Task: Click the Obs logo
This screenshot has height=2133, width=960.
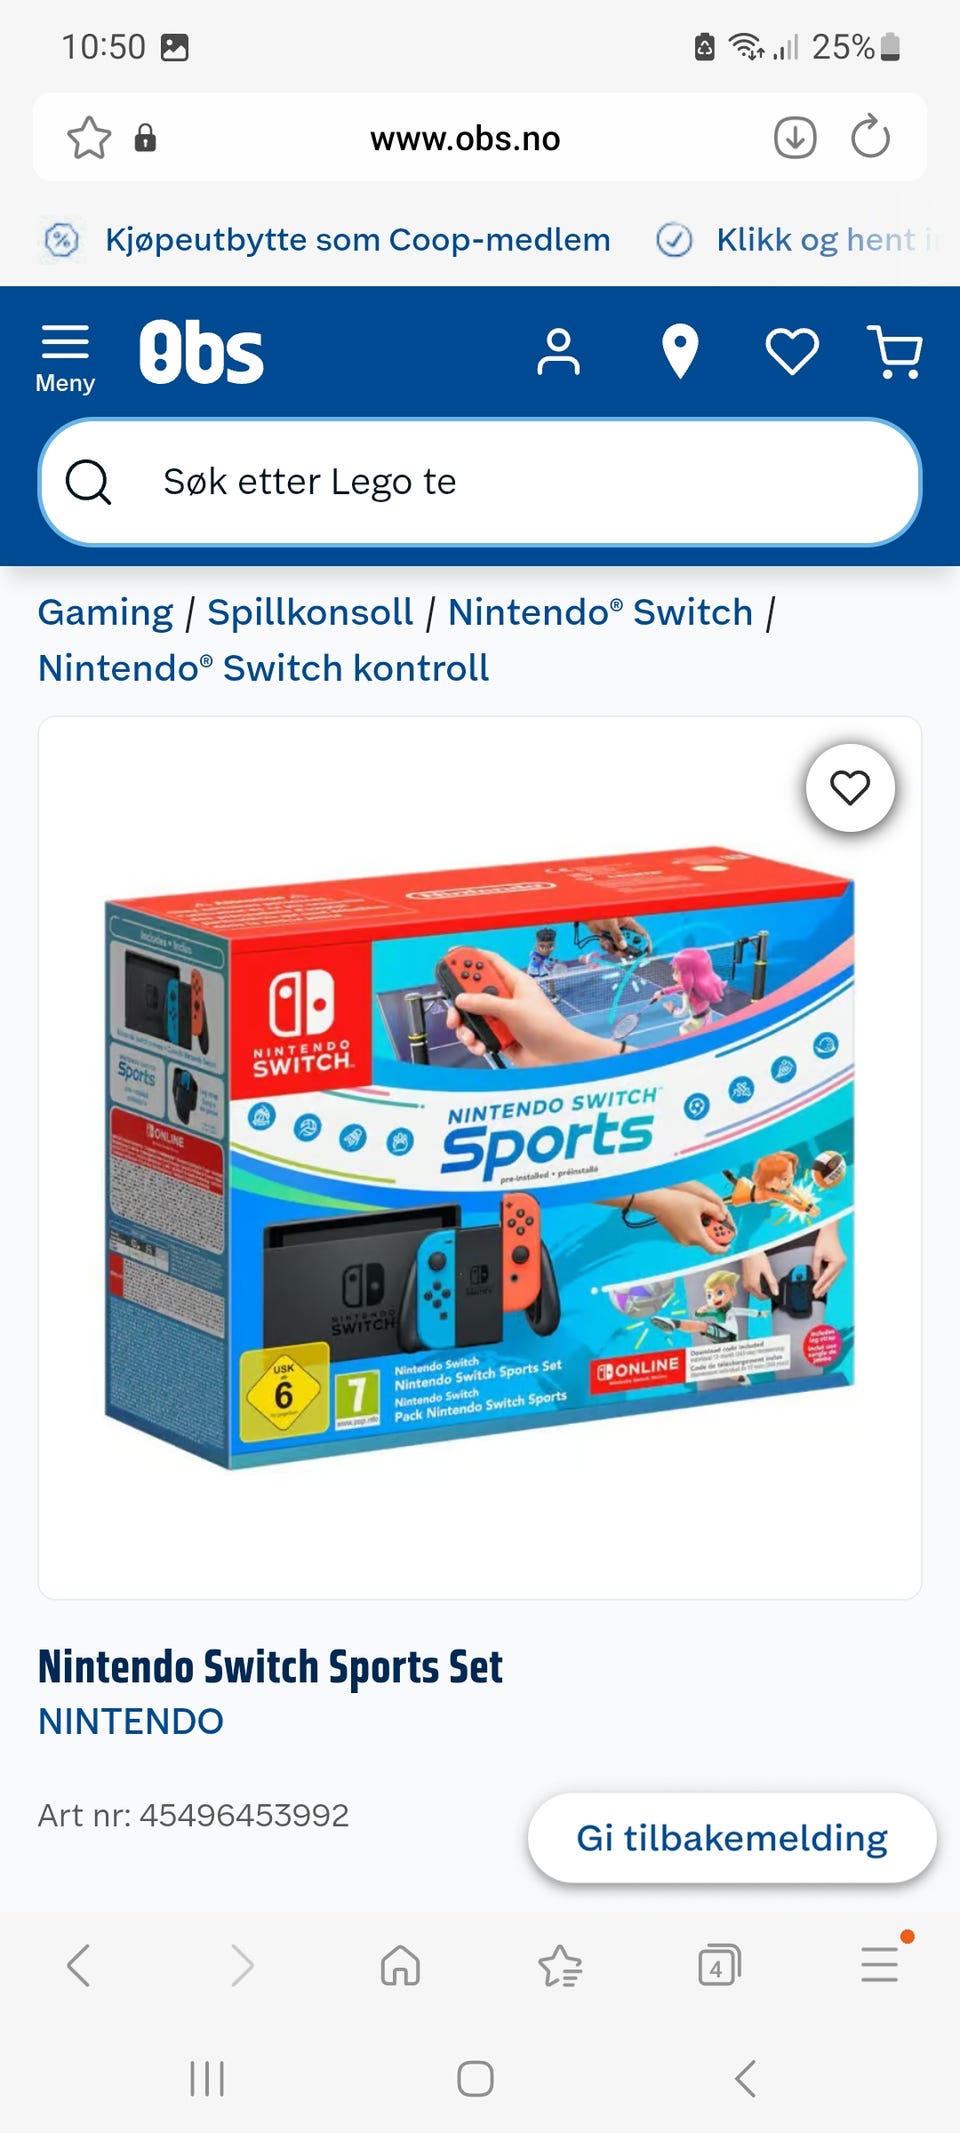Action: coord(201,352)
